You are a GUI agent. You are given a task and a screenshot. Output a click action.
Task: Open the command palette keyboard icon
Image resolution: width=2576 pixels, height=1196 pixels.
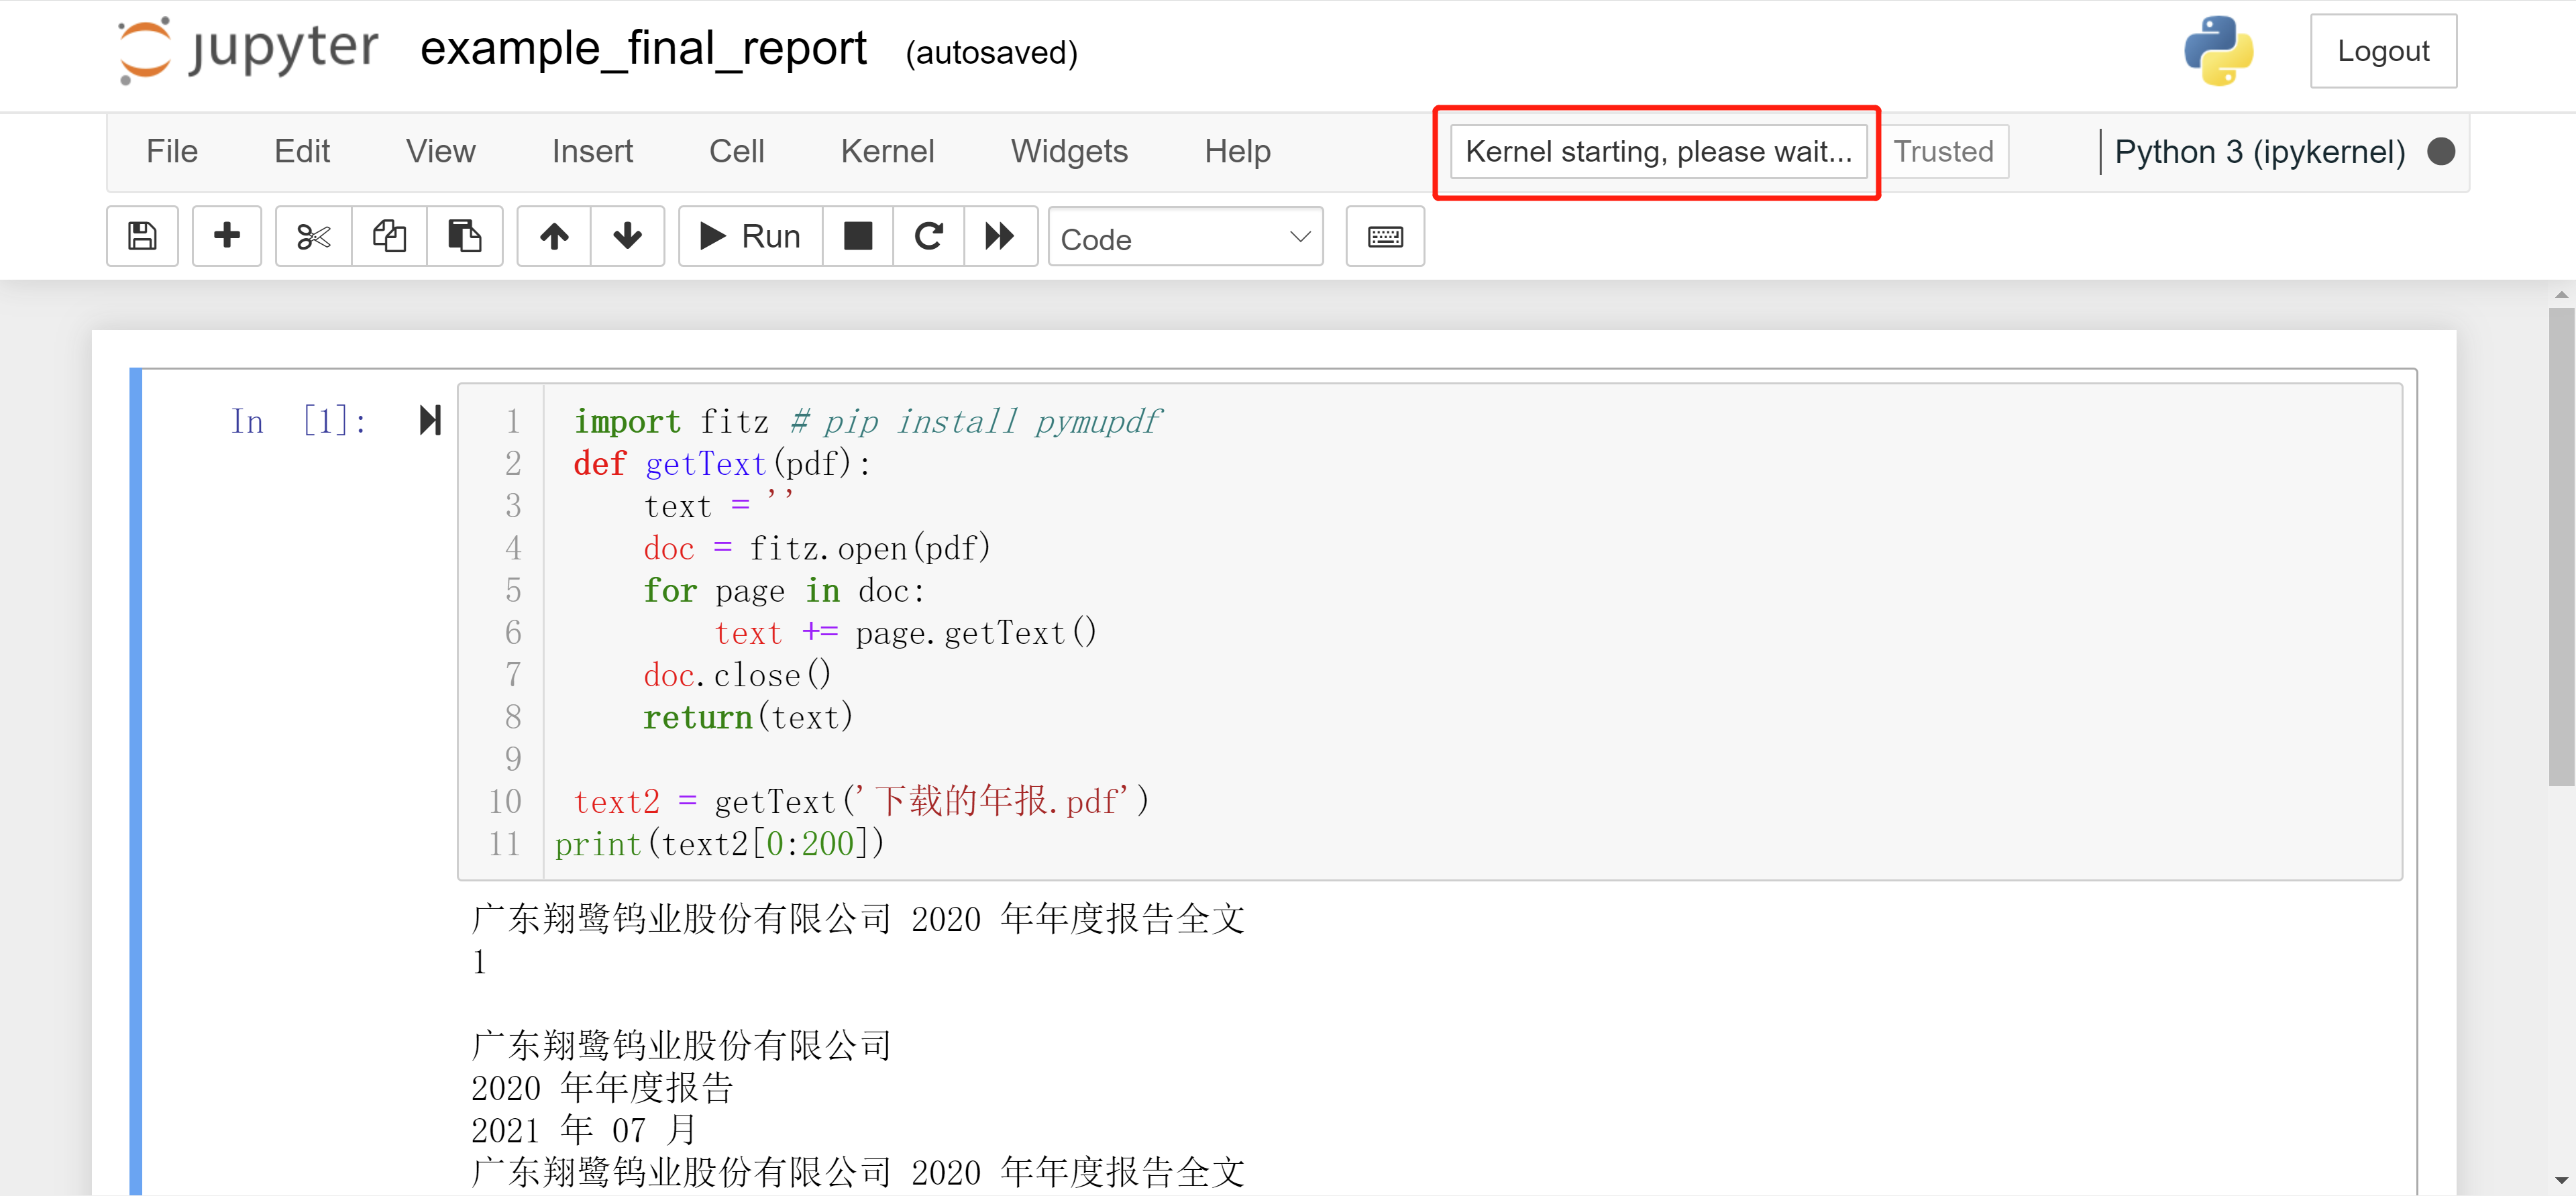point(1385,237)
